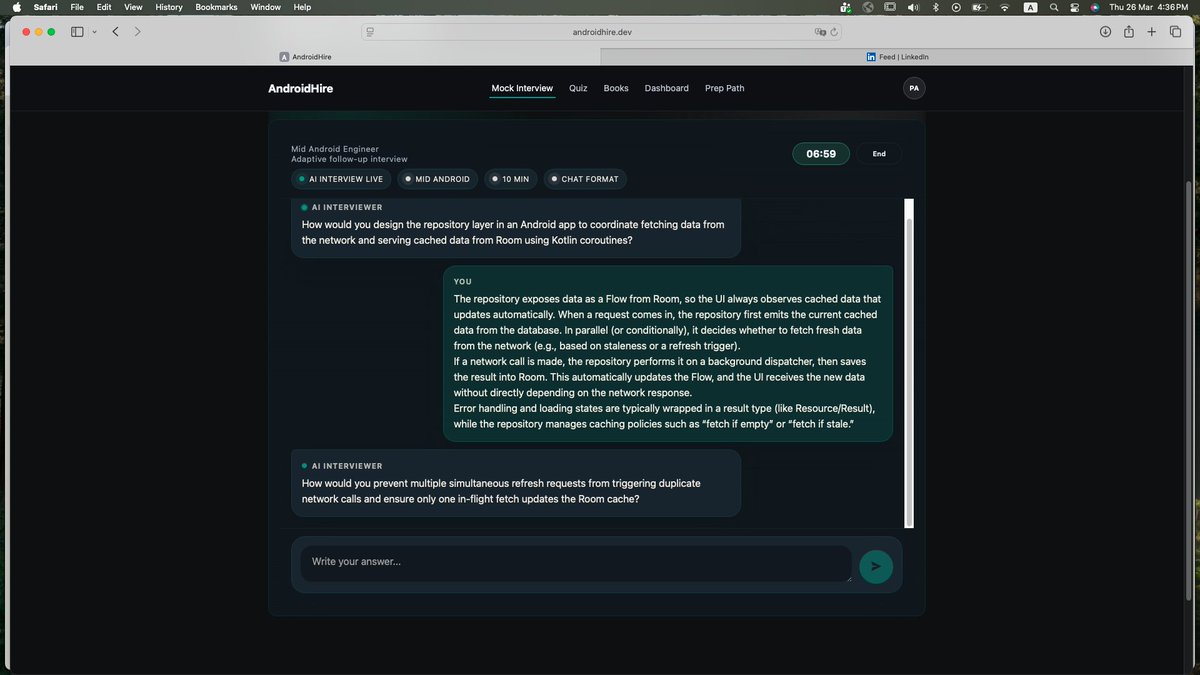Click the MID ANDROID badge

(x=437, y=179)
